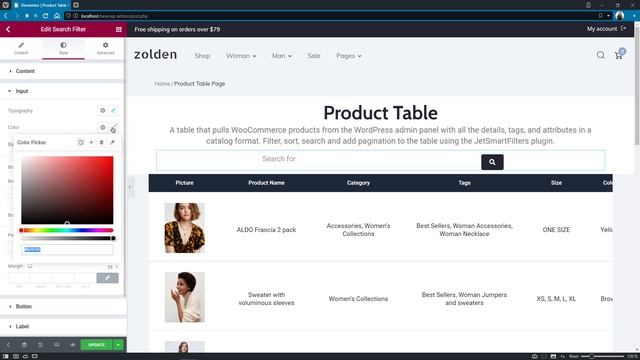640x360 pixels.
Task: Open the Sale menu link
Action: (x=314, y=56)
